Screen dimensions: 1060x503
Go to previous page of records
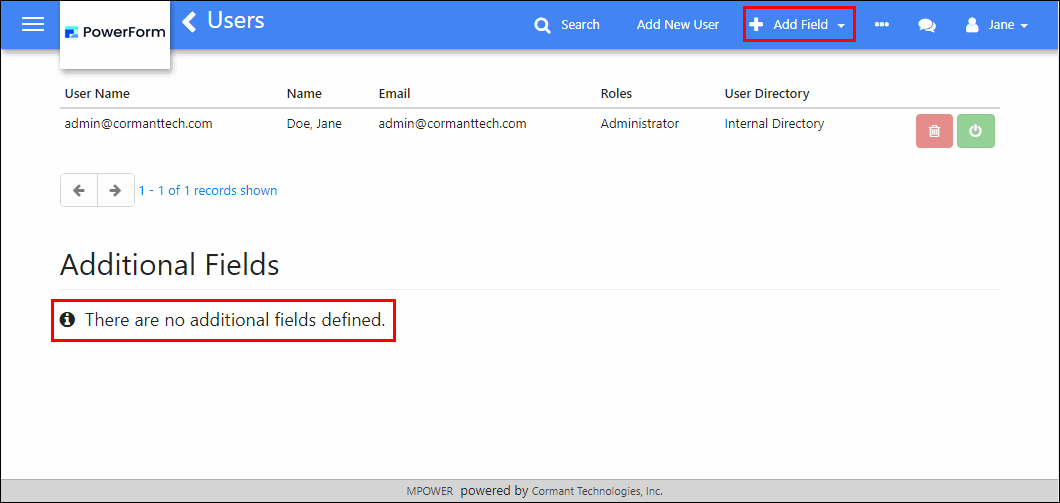[79, 191]
